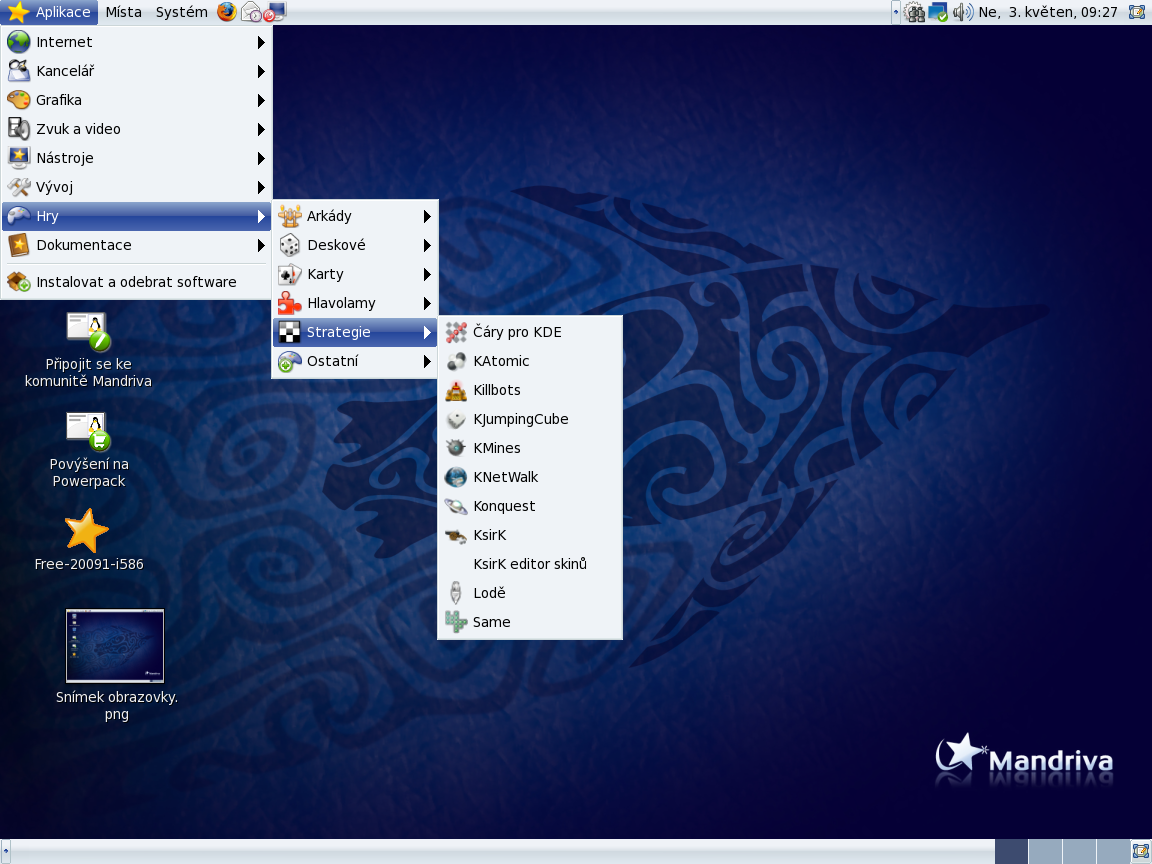Switch to the first workspace
Screen dimensions: 1152x864
coord(1011,852)
